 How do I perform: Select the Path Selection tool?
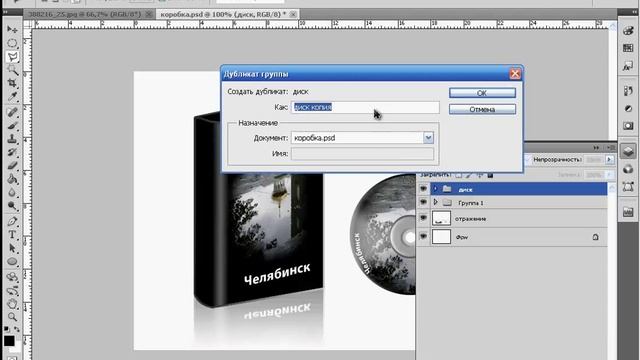12,248
